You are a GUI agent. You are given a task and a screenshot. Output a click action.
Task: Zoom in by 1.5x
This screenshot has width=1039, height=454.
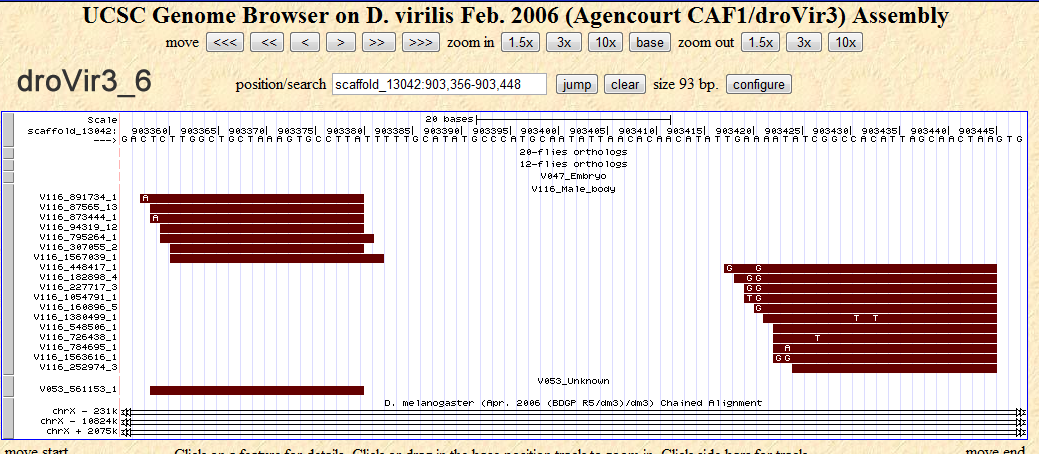(x=520, y=42)
